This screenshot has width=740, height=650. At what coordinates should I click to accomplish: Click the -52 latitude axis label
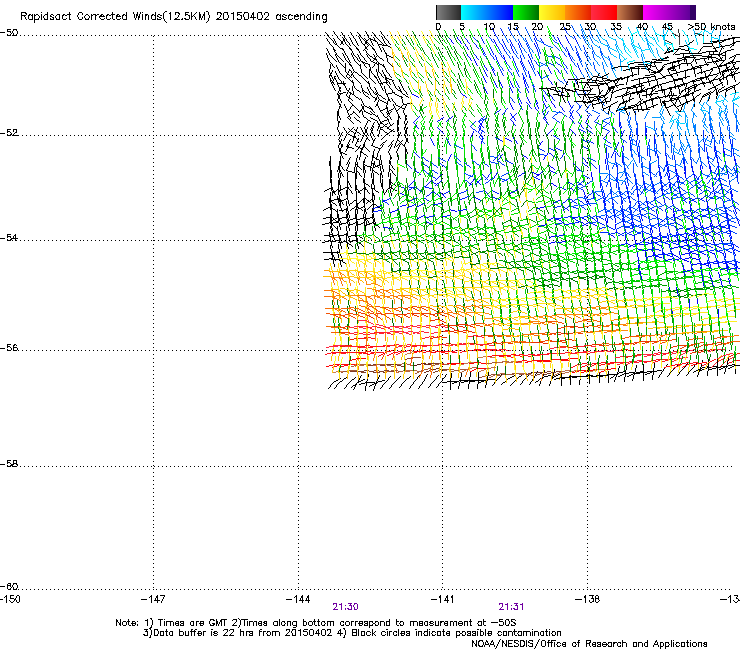tap(9, 133)
